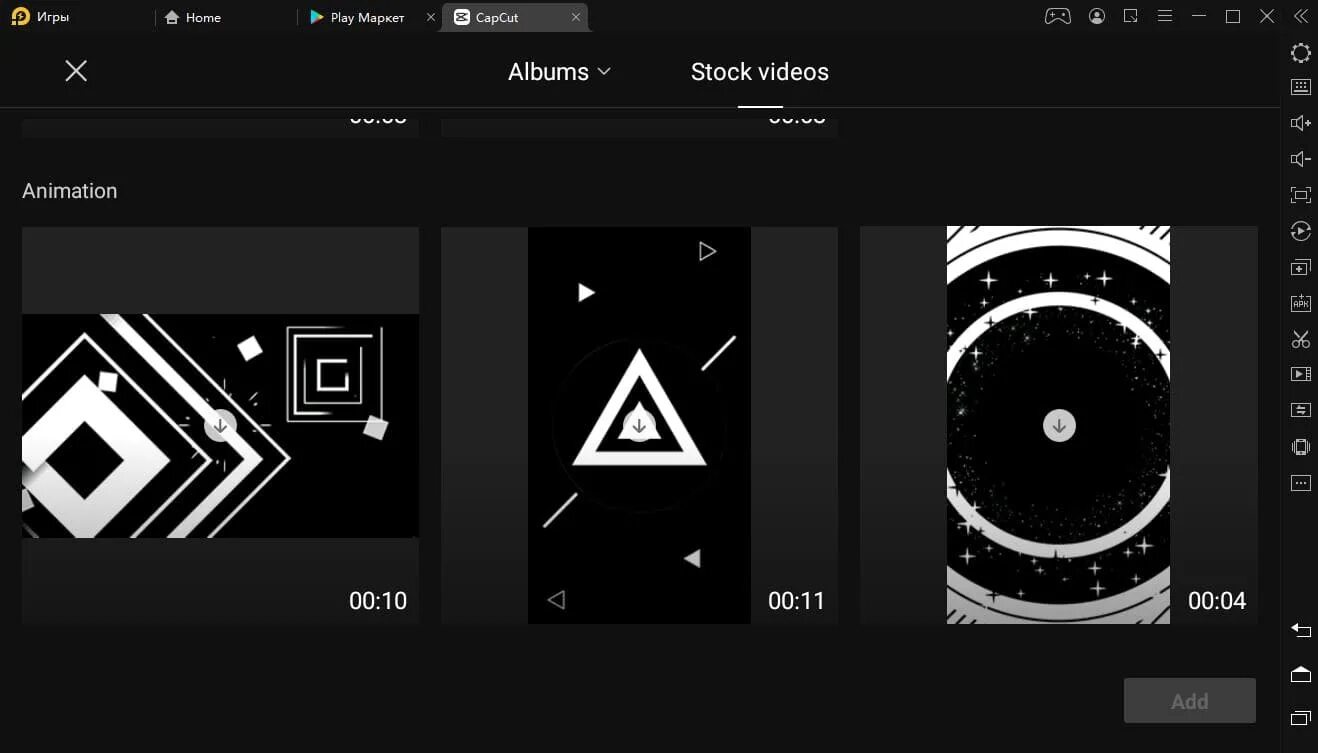This screenshot has height=753, width=1318.
Task: Click the sidebar two-arrows transfer icon
Action: [1300, 410]
